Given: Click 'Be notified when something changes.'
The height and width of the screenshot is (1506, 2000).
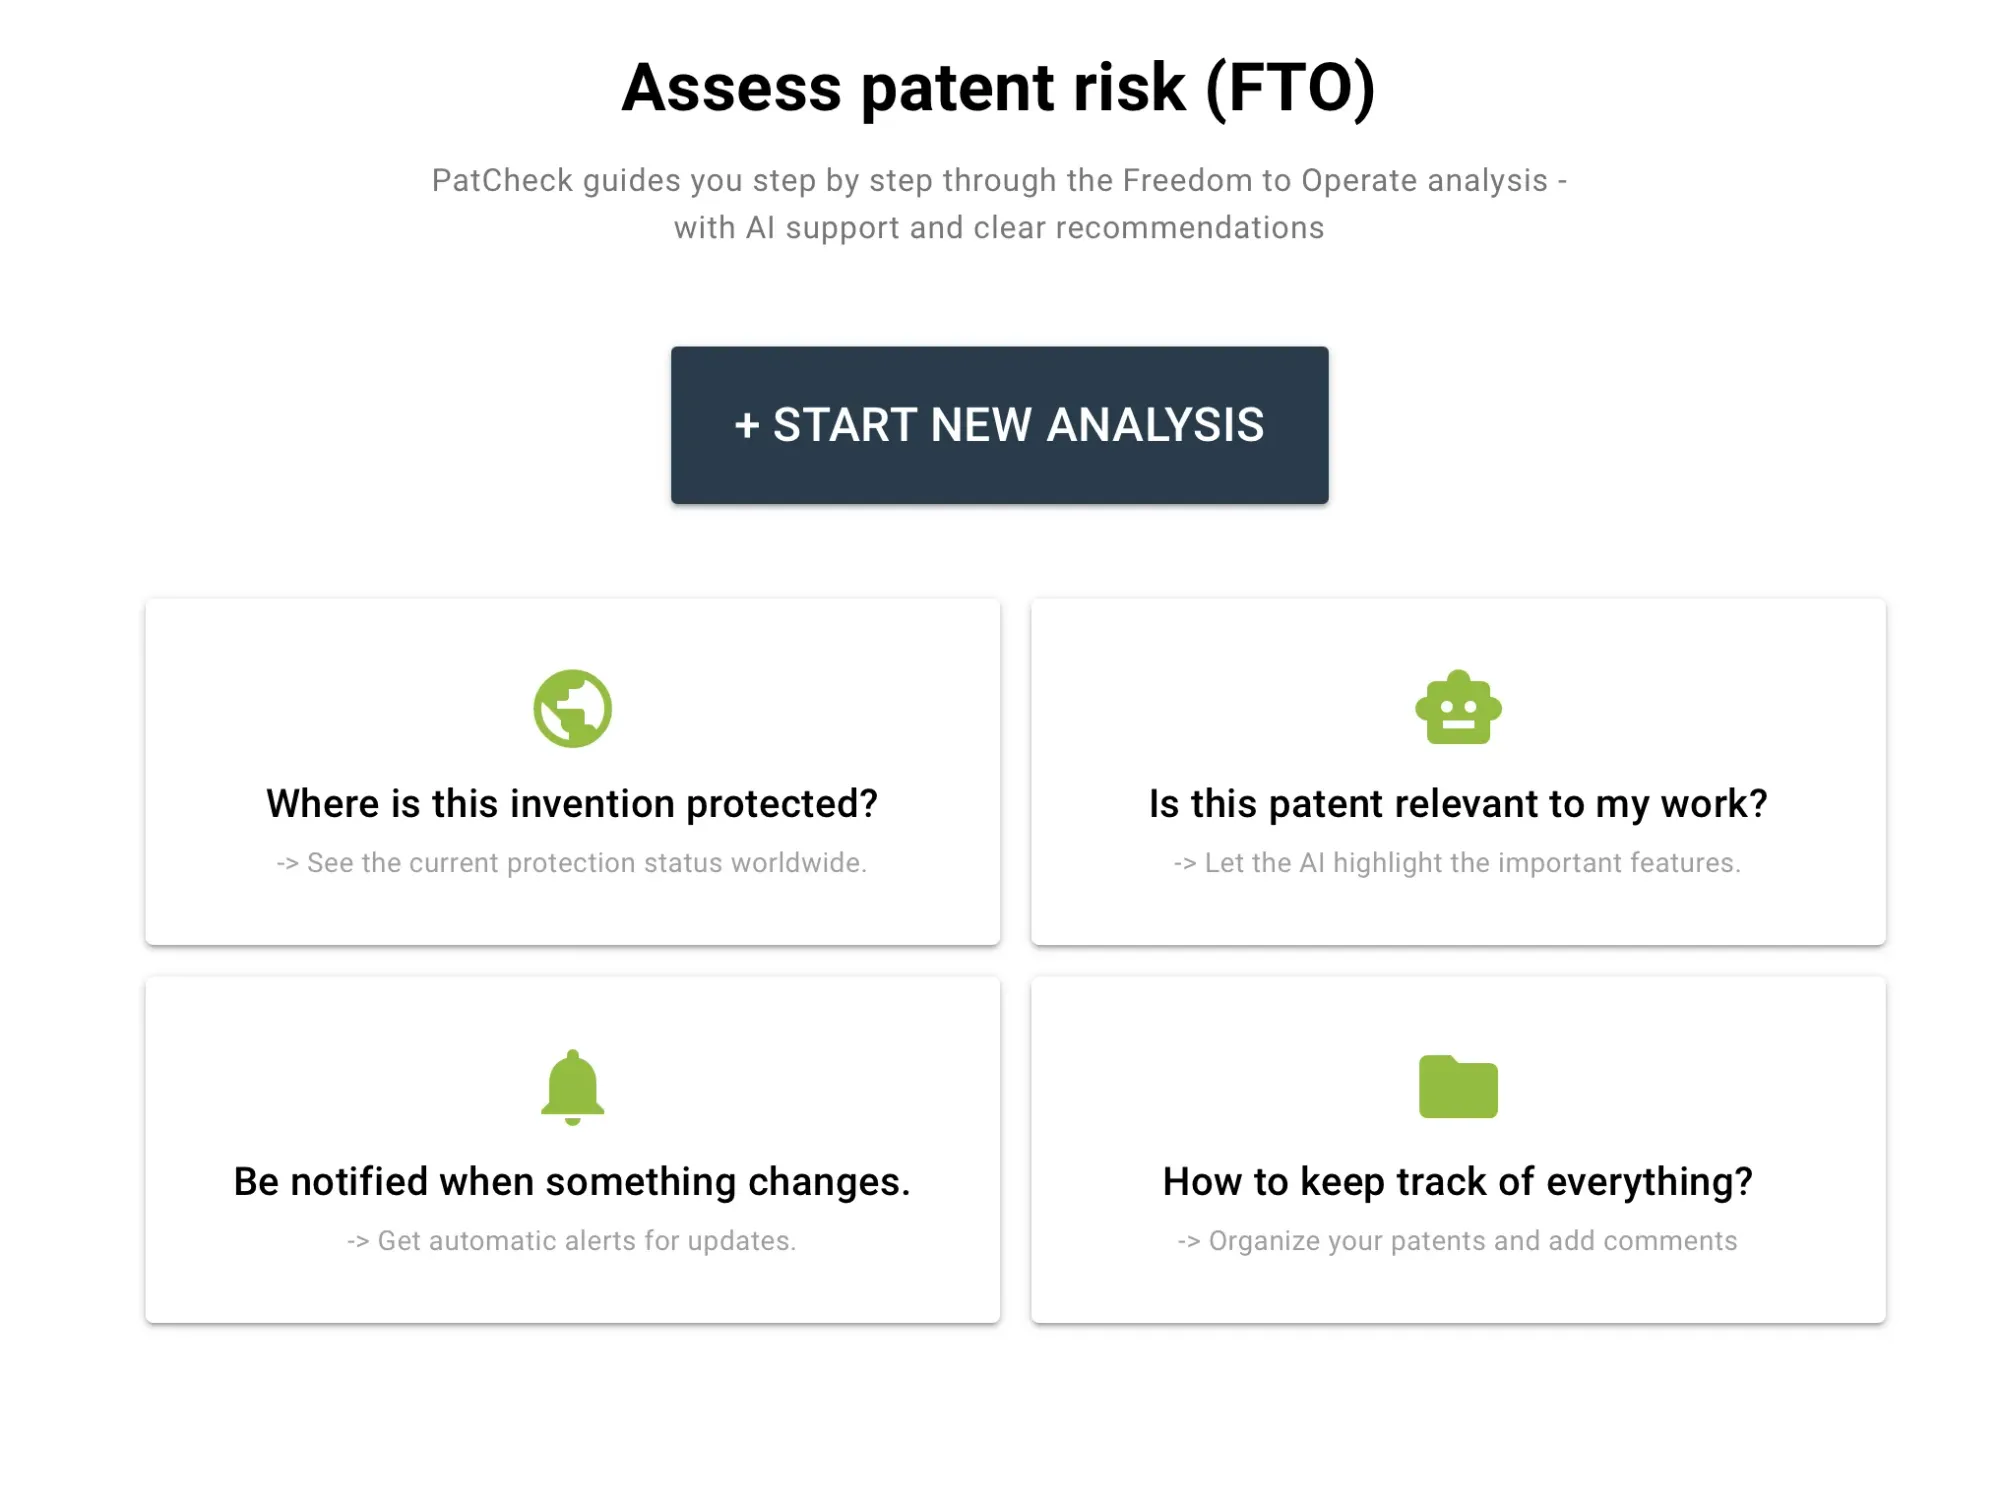Looking at the screenshot, I should click(x=571, y=1181).
